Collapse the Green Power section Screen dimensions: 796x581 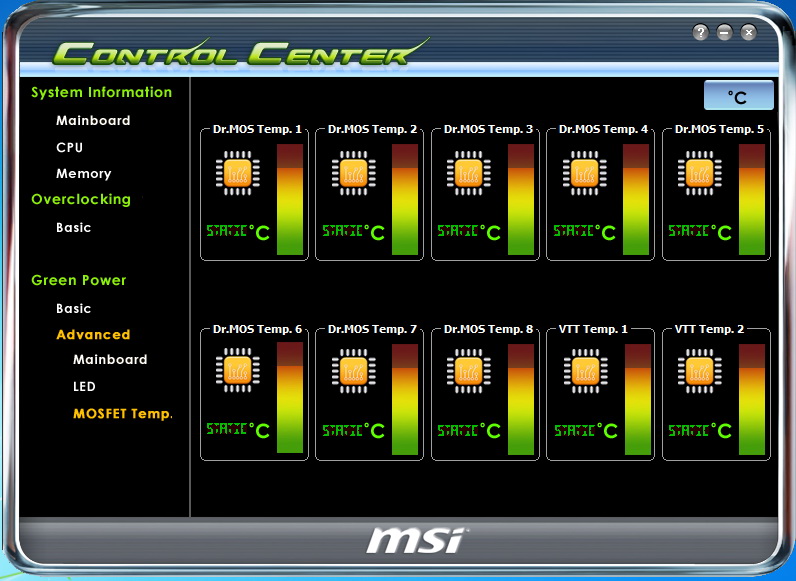(x=79, y=280)
